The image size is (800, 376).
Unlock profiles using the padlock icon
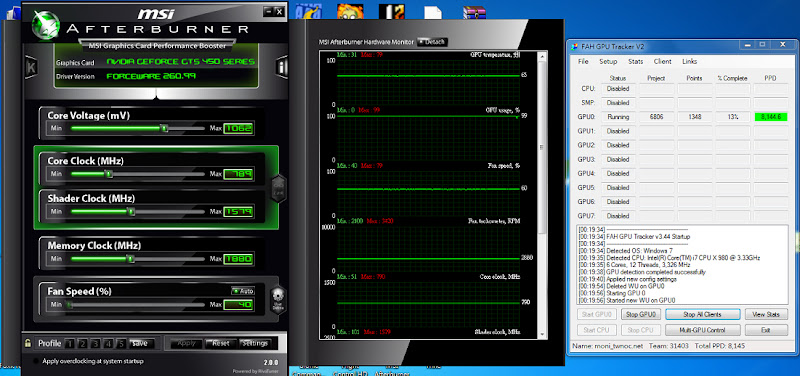[28, 343]
